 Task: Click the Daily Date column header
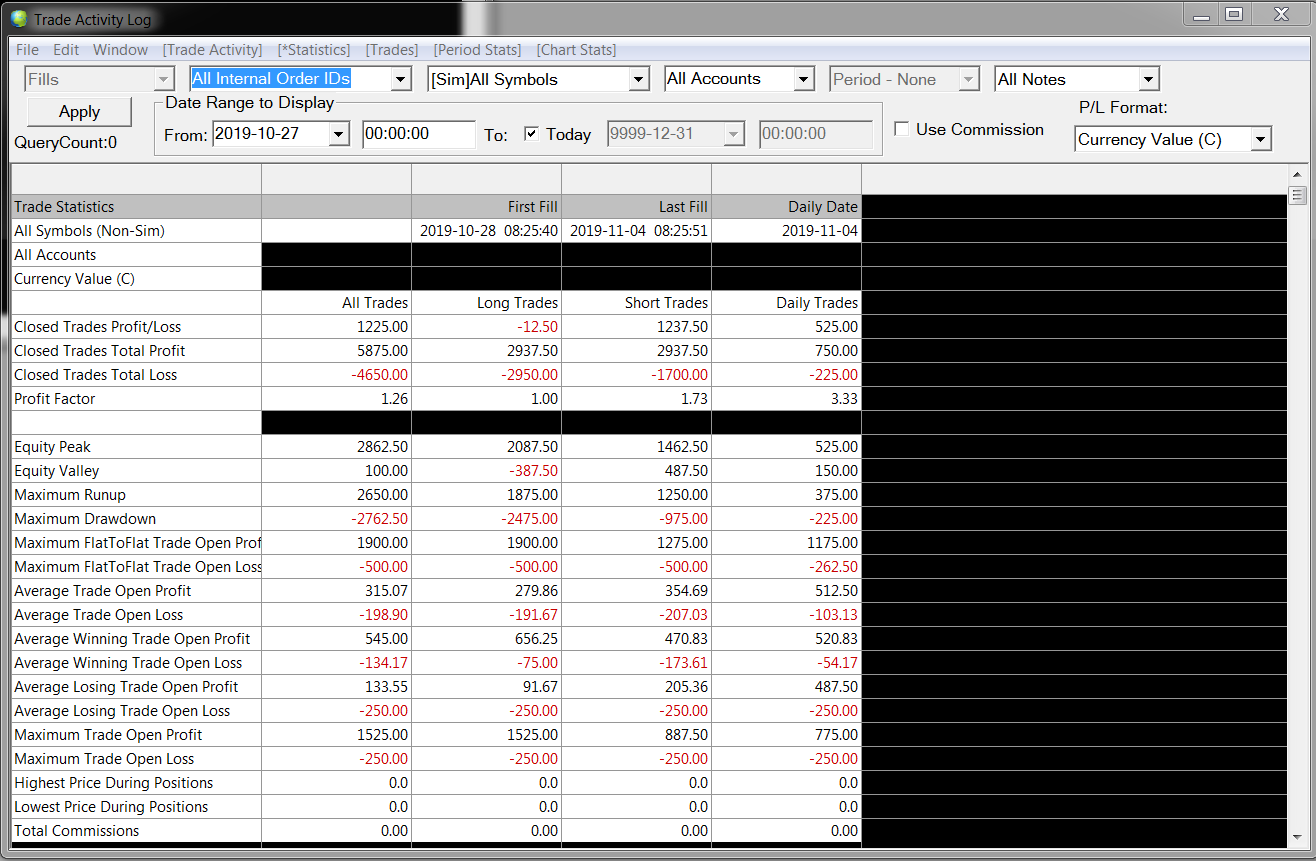pyautogui.click(x=786, y=207)
